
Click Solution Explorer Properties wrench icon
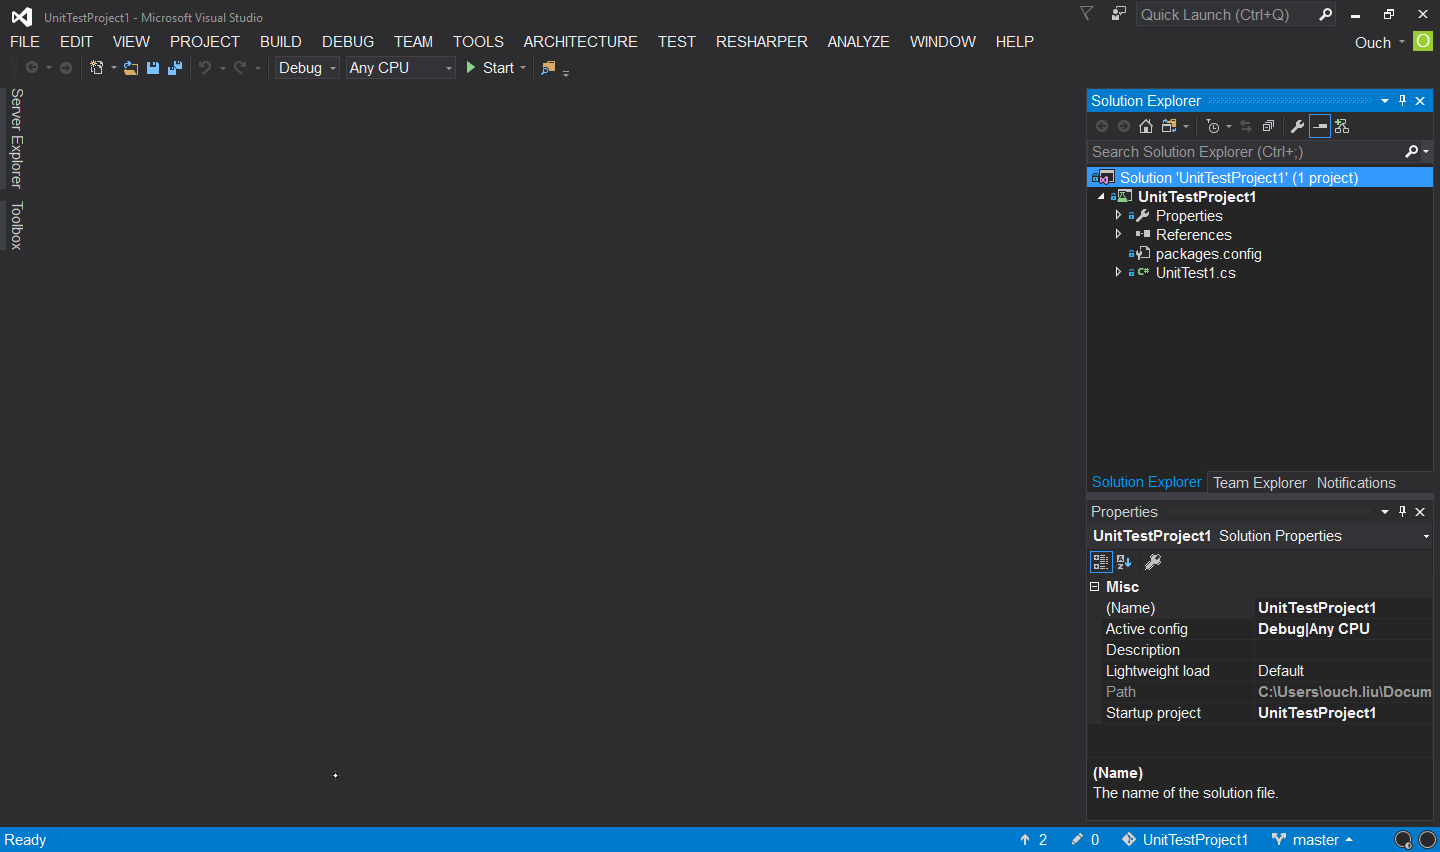(1298, 126)
